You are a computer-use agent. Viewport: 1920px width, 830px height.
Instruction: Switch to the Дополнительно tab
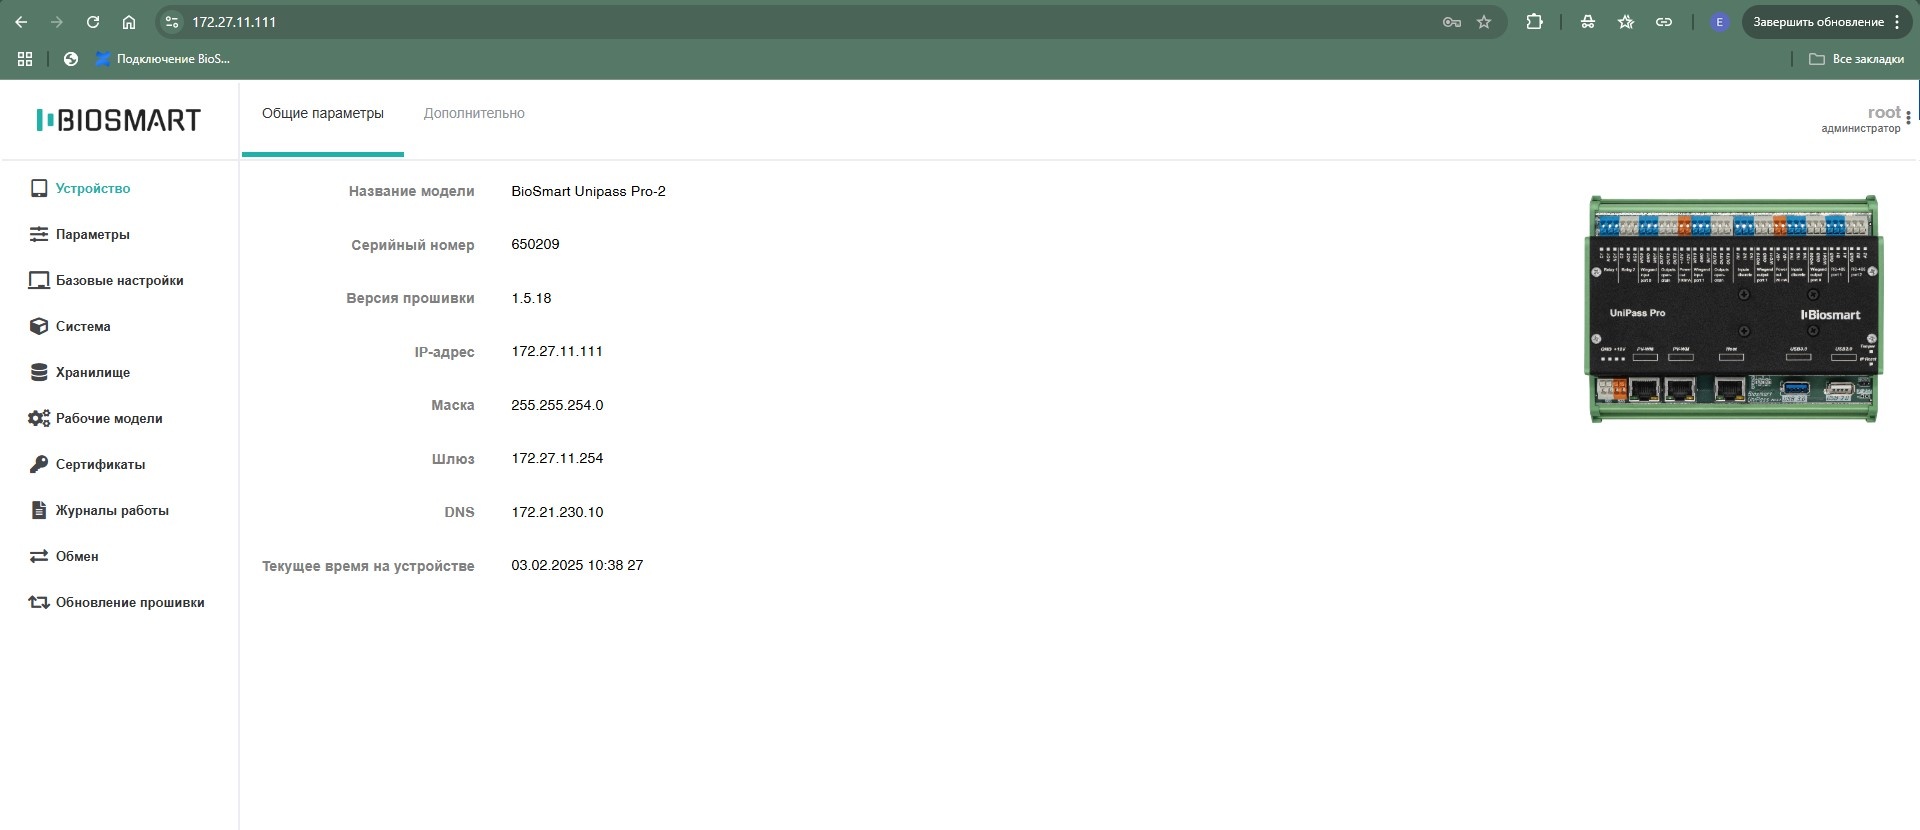point(474,114)
